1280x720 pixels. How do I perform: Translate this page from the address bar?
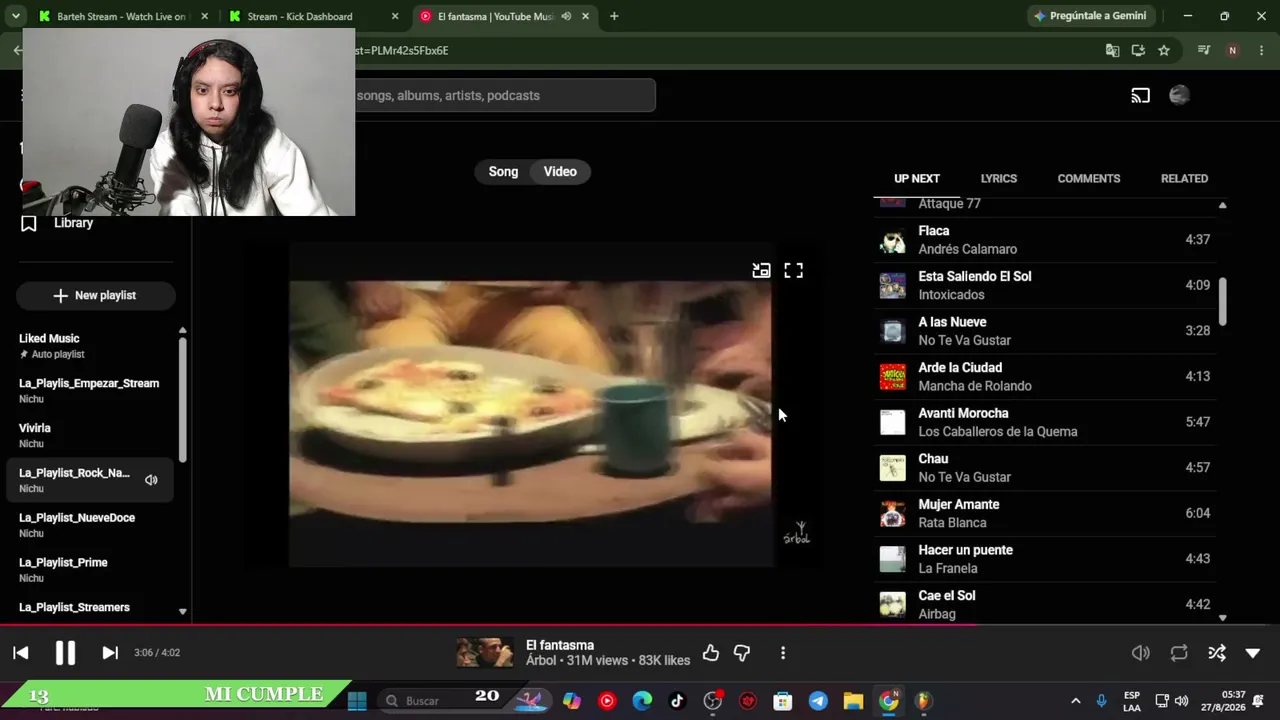1112,50
